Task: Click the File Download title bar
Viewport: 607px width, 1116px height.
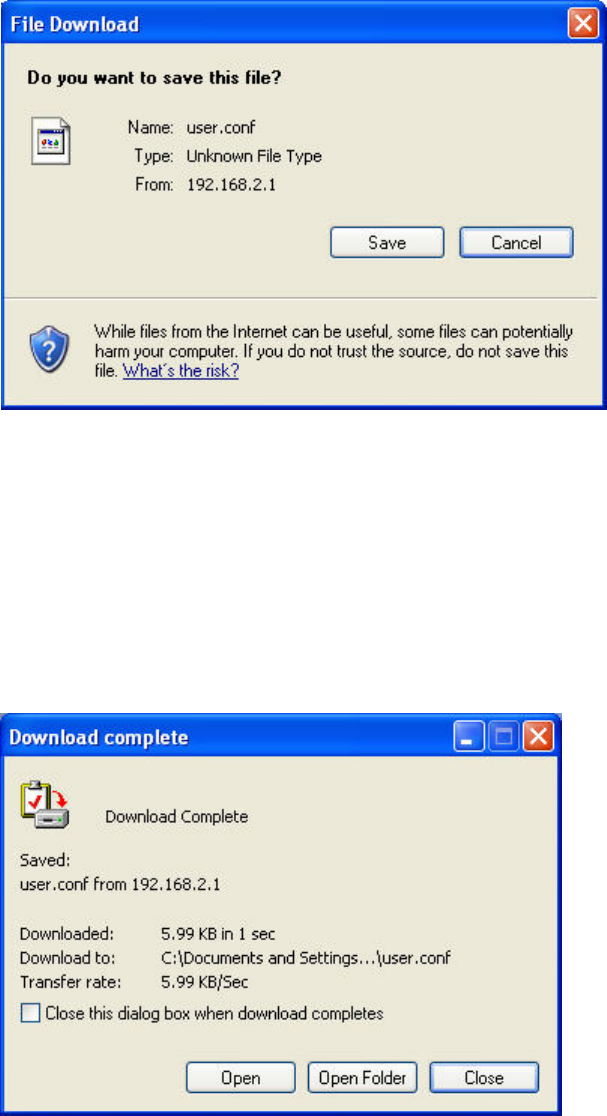Action: coord(285,24)
